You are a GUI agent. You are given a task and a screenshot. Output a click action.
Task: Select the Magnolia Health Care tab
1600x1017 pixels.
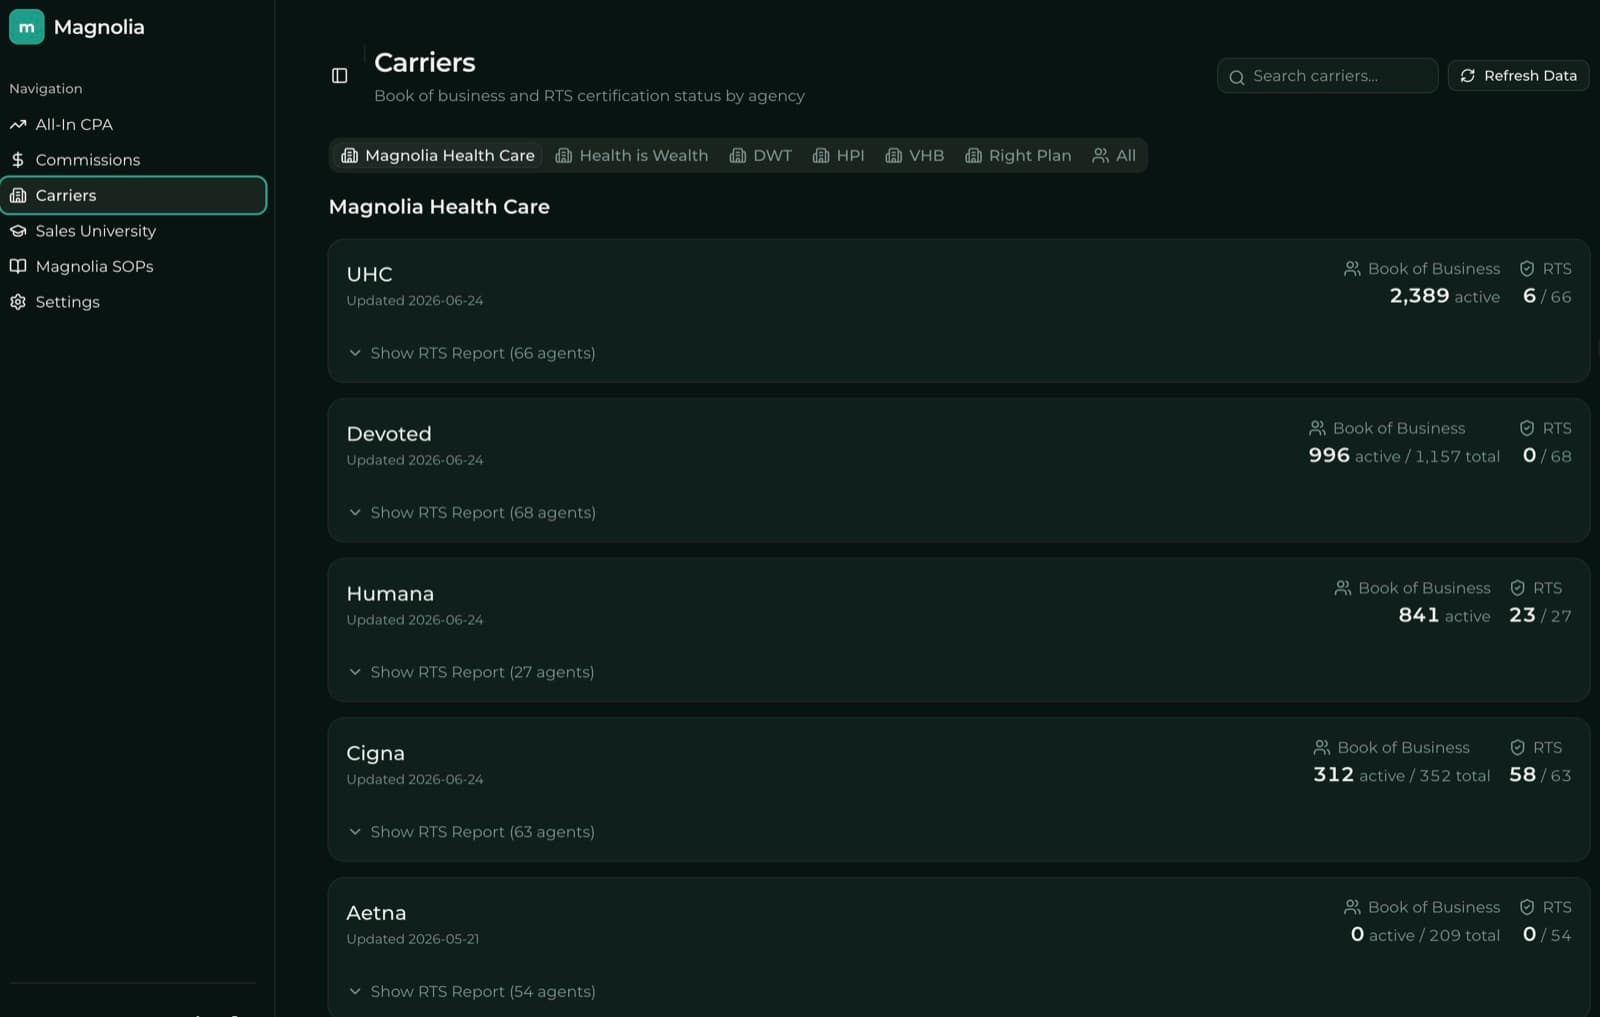click(x=438, y=156)
